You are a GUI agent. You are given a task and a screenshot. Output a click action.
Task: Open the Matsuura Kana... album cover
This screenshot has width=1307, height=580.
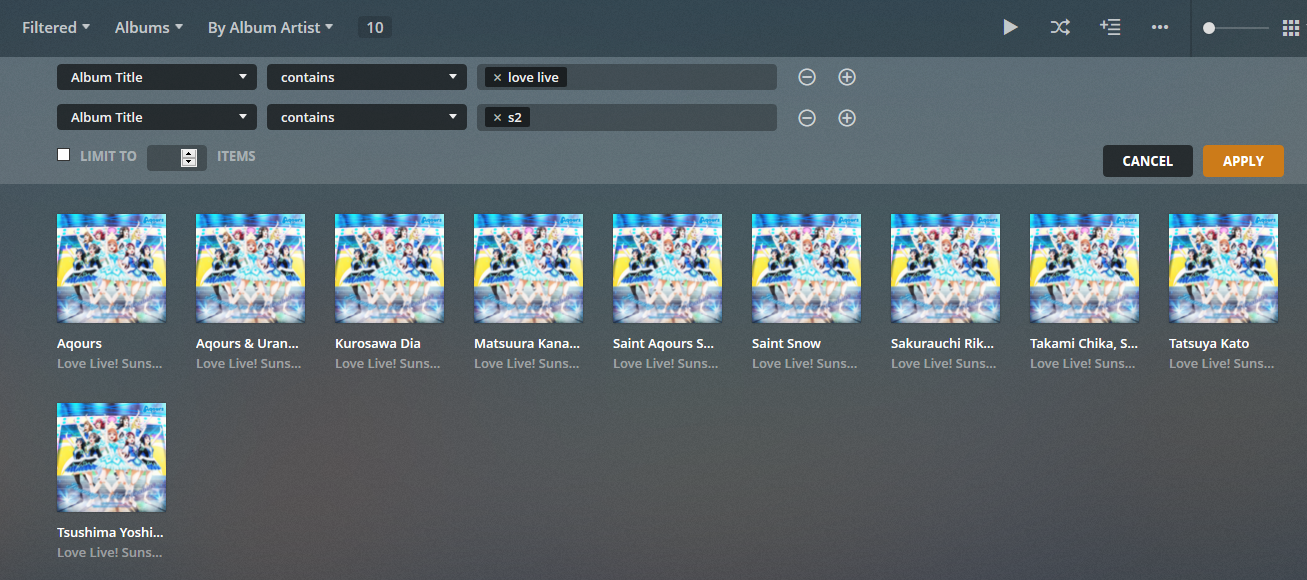(529, 268)
